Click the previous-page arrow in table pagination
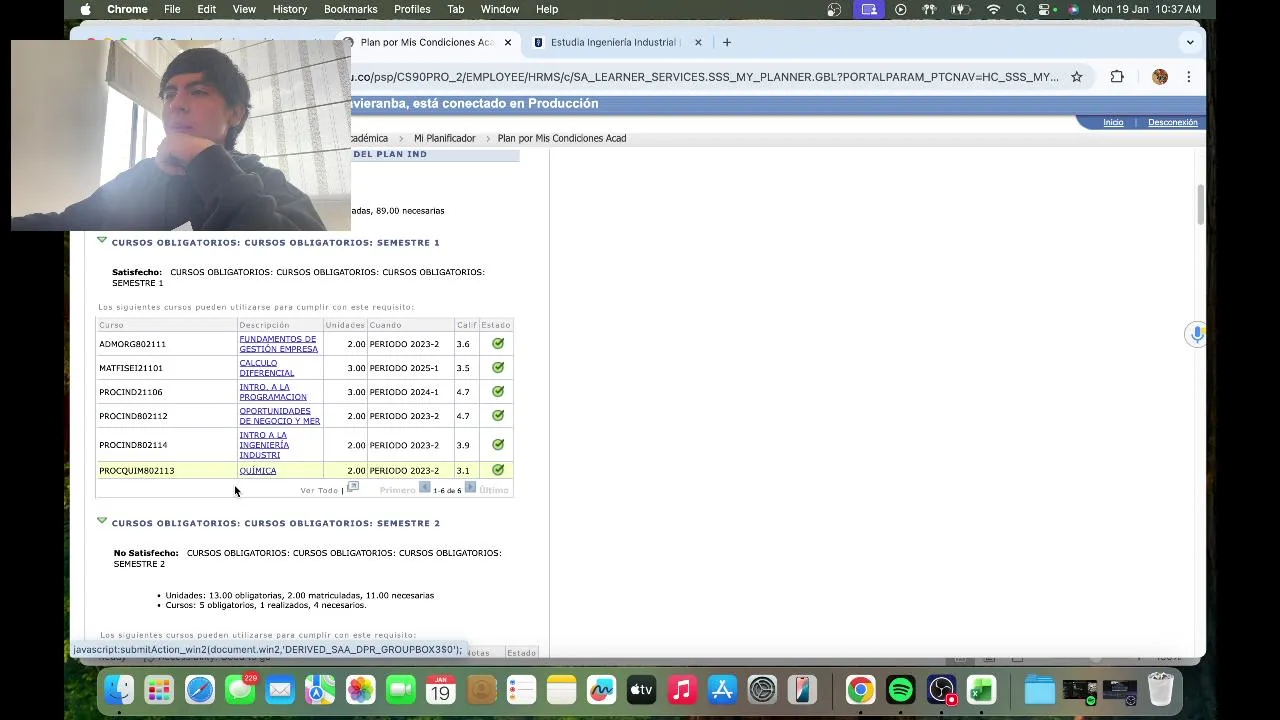1280x720 pixels. pyautogui.click(x=424, y=488)
